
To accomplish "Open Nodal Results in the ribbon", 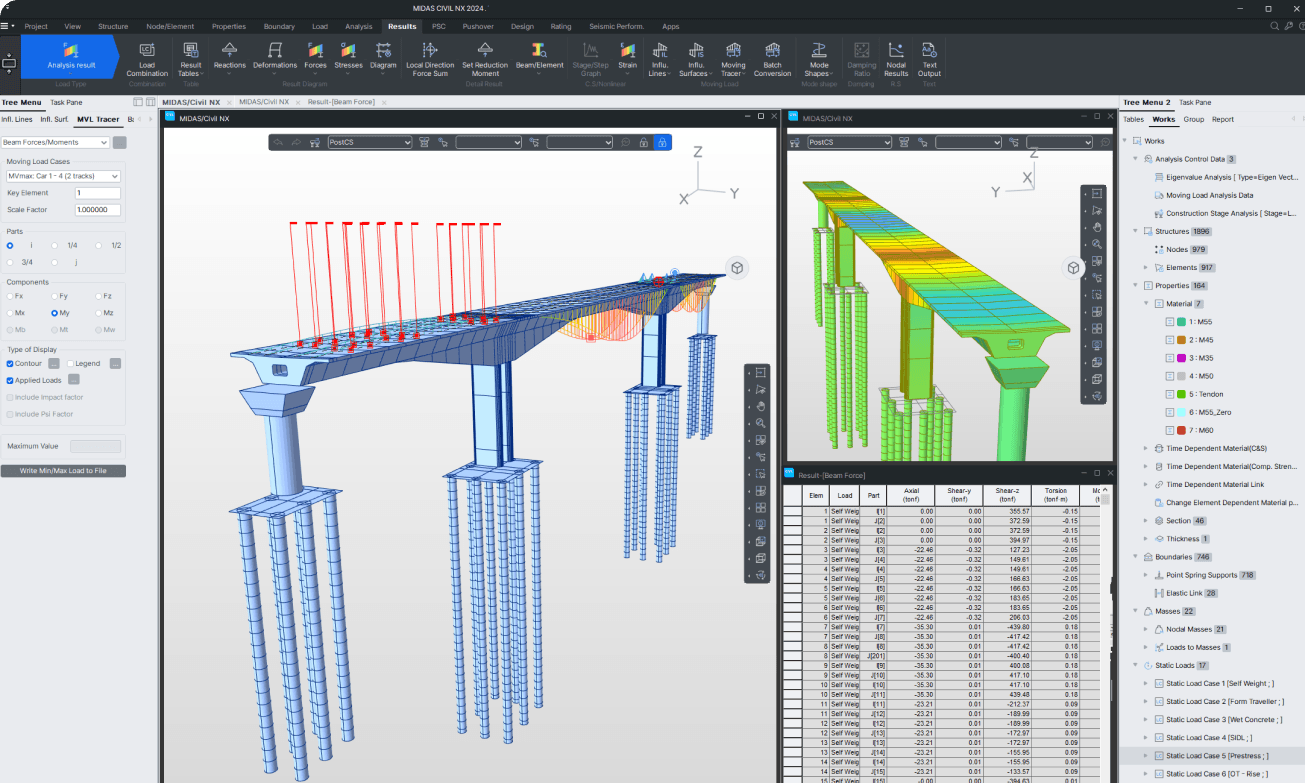I will tap(896, 59).
